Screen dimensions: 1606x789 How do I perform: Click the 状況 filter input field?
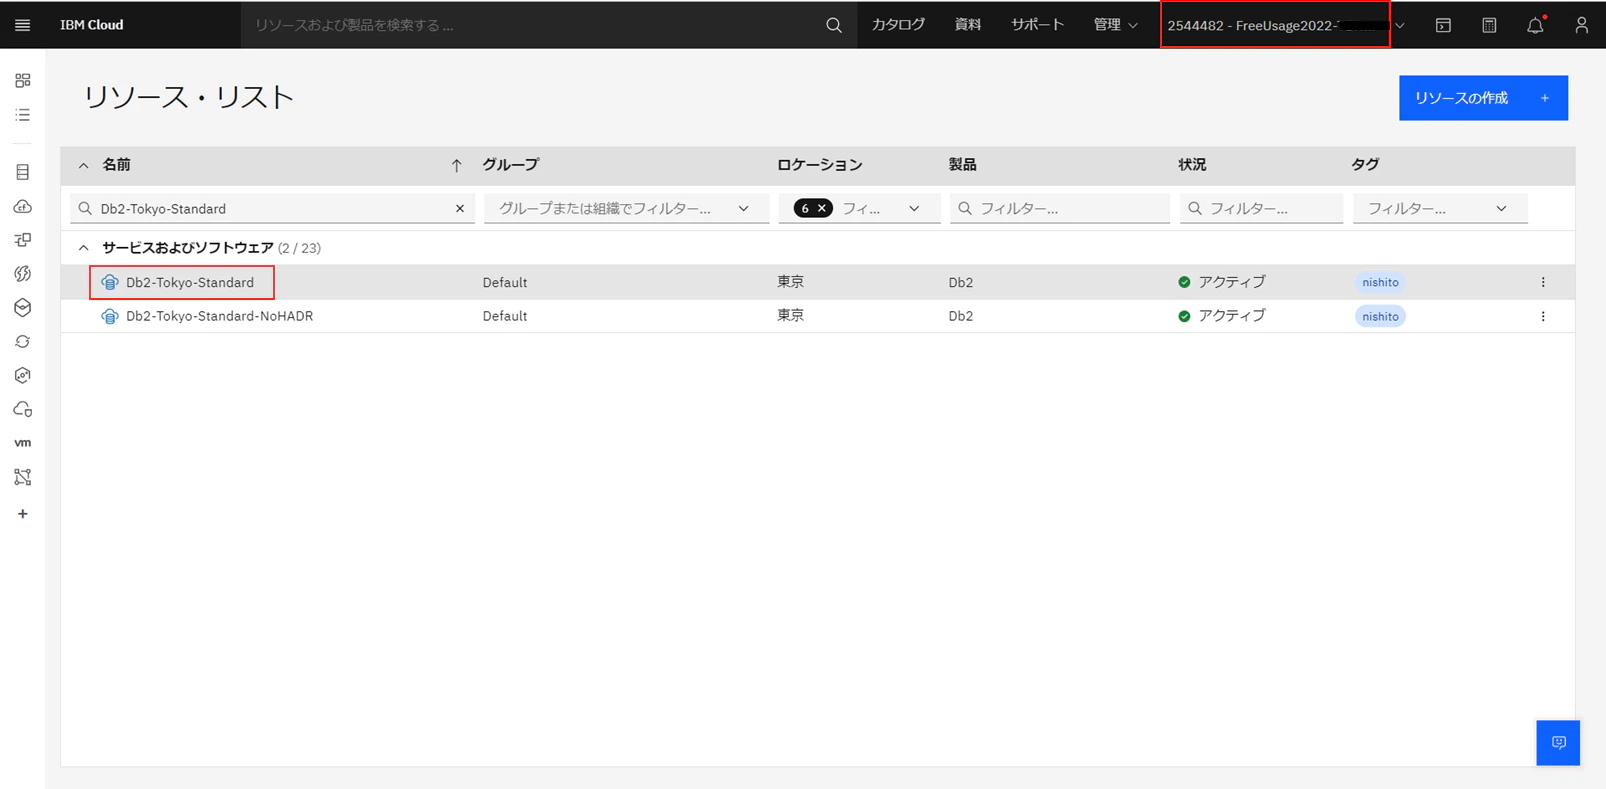point(1261,209)
